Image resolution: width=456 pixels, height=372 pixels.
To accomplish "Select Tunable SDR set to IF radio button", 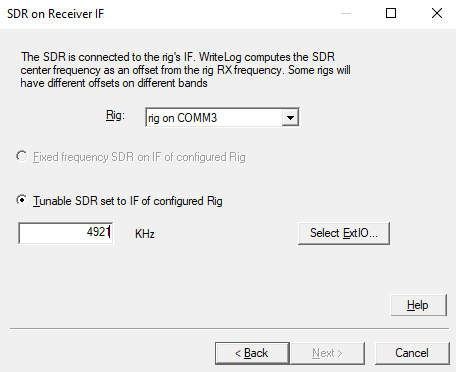I will pos(22,200).
